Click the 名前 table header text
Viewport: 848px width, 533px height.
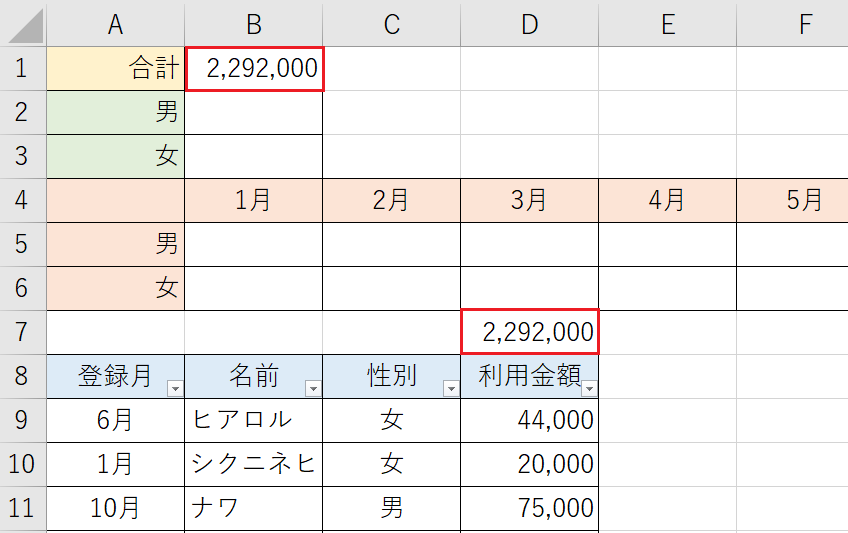(254, 376)
